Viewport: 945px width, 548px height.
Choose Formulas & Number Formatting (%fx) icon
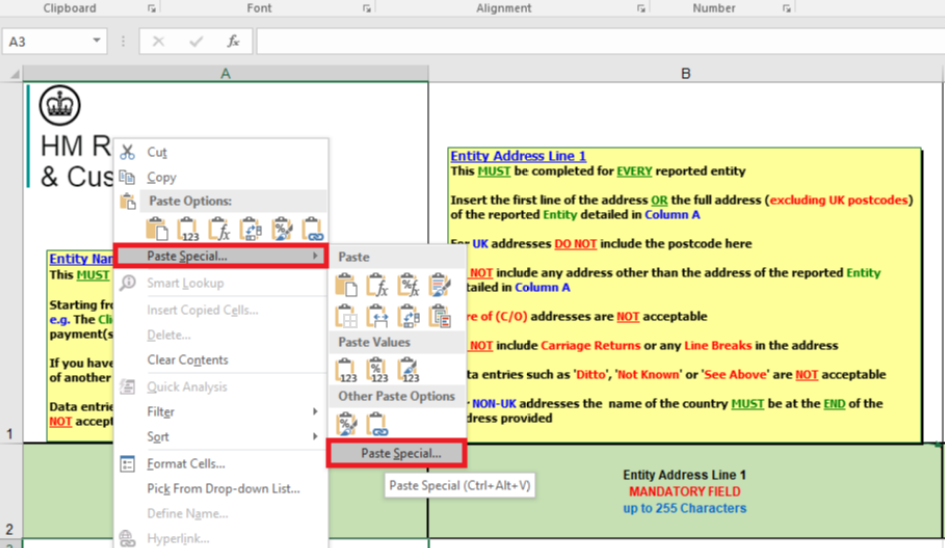(x=409, y=285)
